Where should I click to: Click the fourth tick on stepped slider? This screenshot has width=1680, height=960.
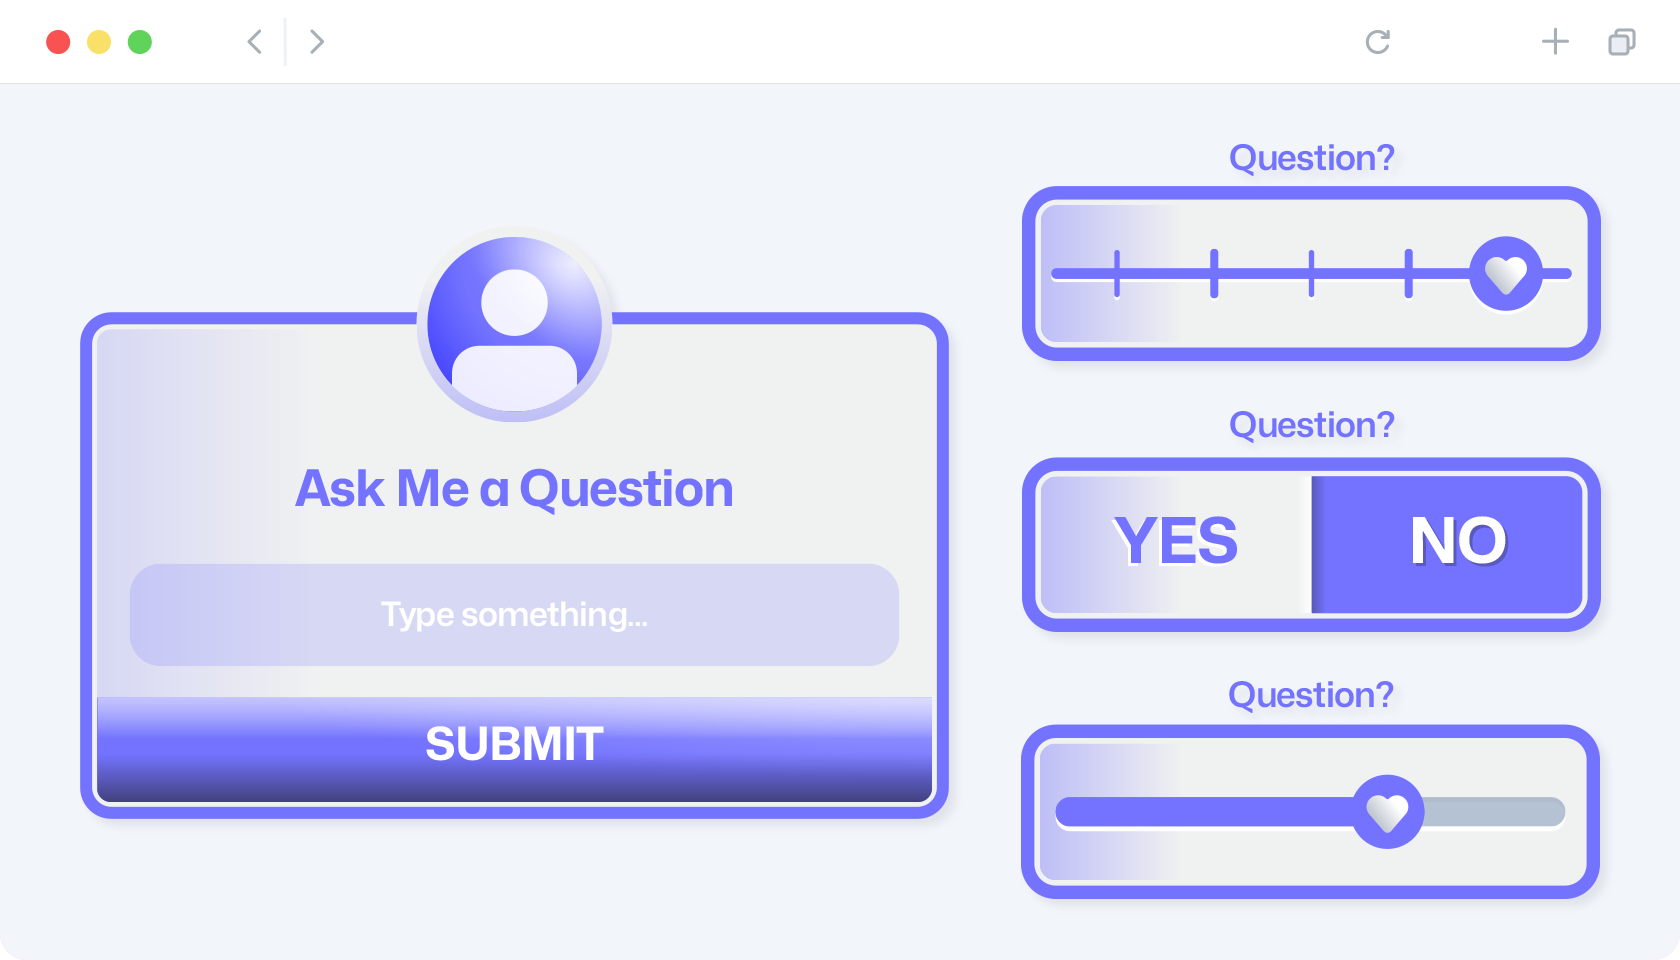point(1408,273)
